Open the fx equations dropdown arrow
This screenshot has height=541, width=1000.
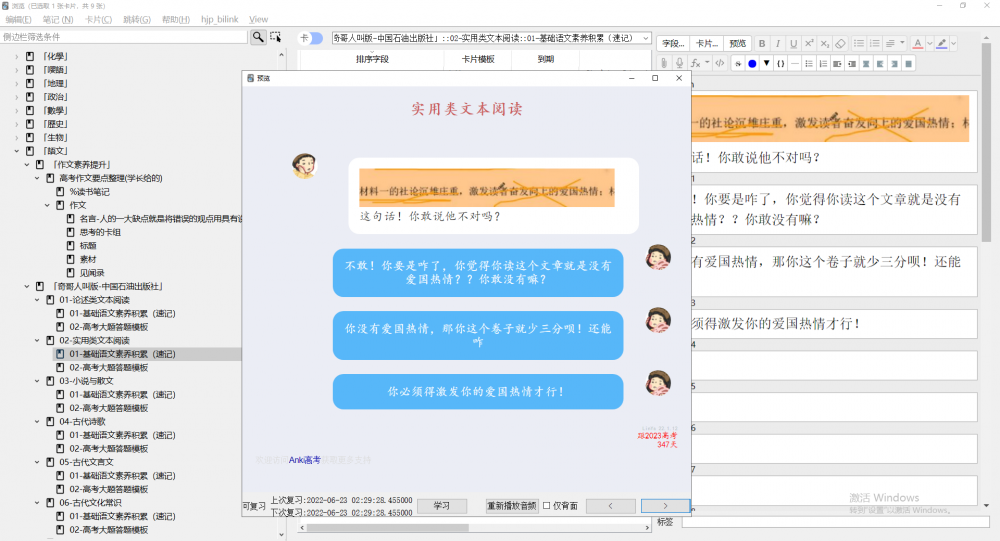tap(707, 63)
